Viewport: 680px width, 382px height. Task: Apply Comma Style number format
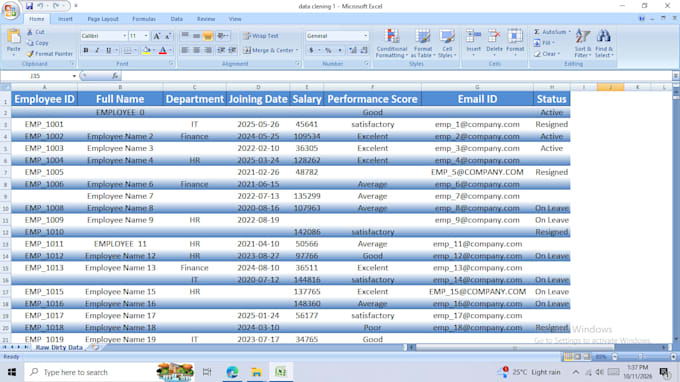(340, 50)
